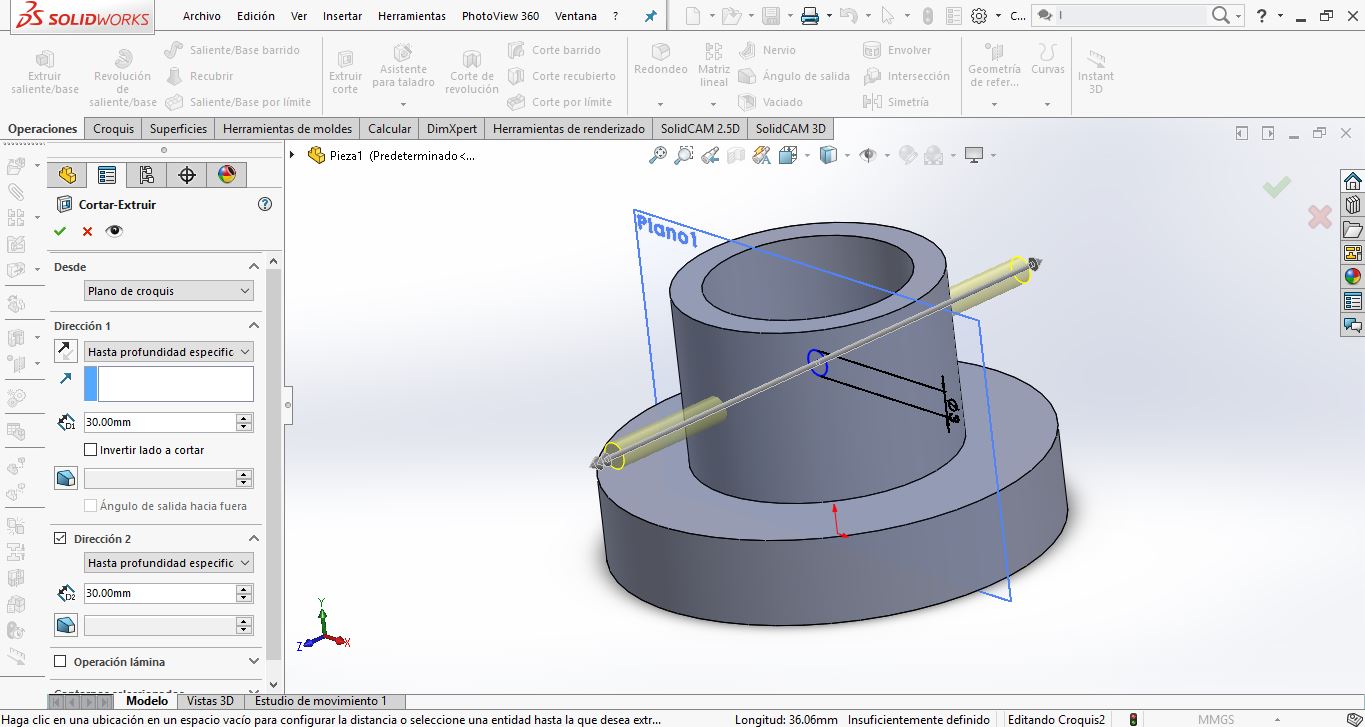Click the green OK checkmark in Cortar-Extruir
This screenshot has width=1365, height=727.
(x=60, y=231)
